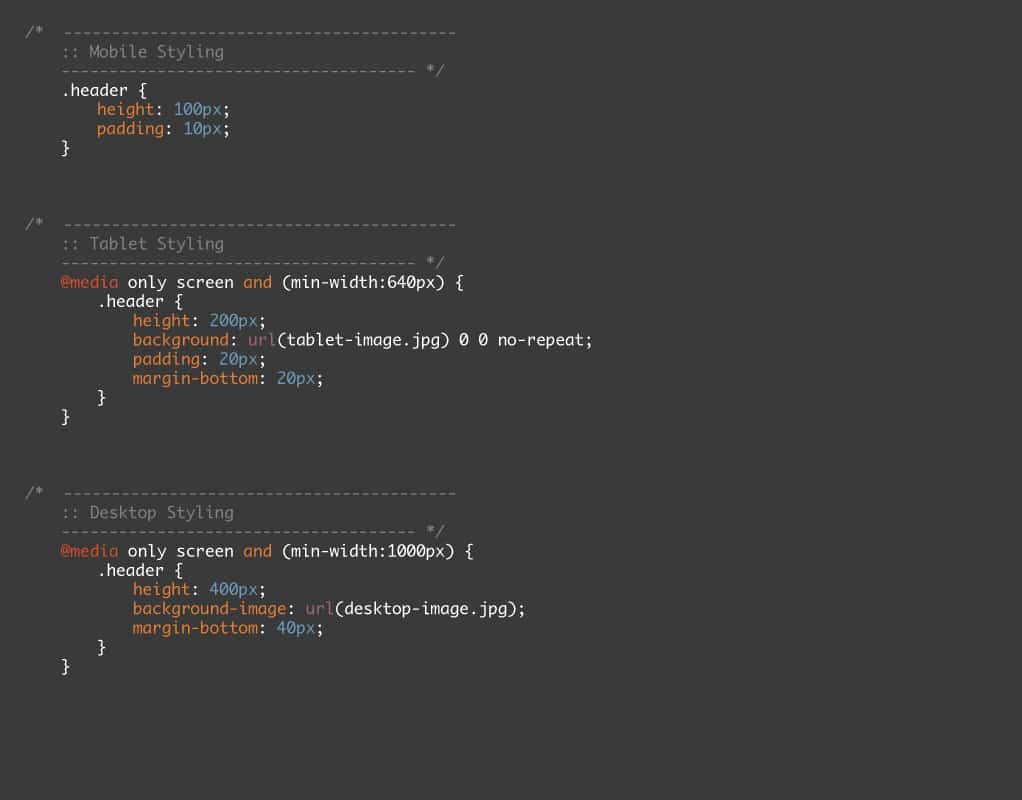This screenshot has height=800, width=1022.
Task: Click the 'Mobile Styling' comment text
Action: (x=156, y=52)
